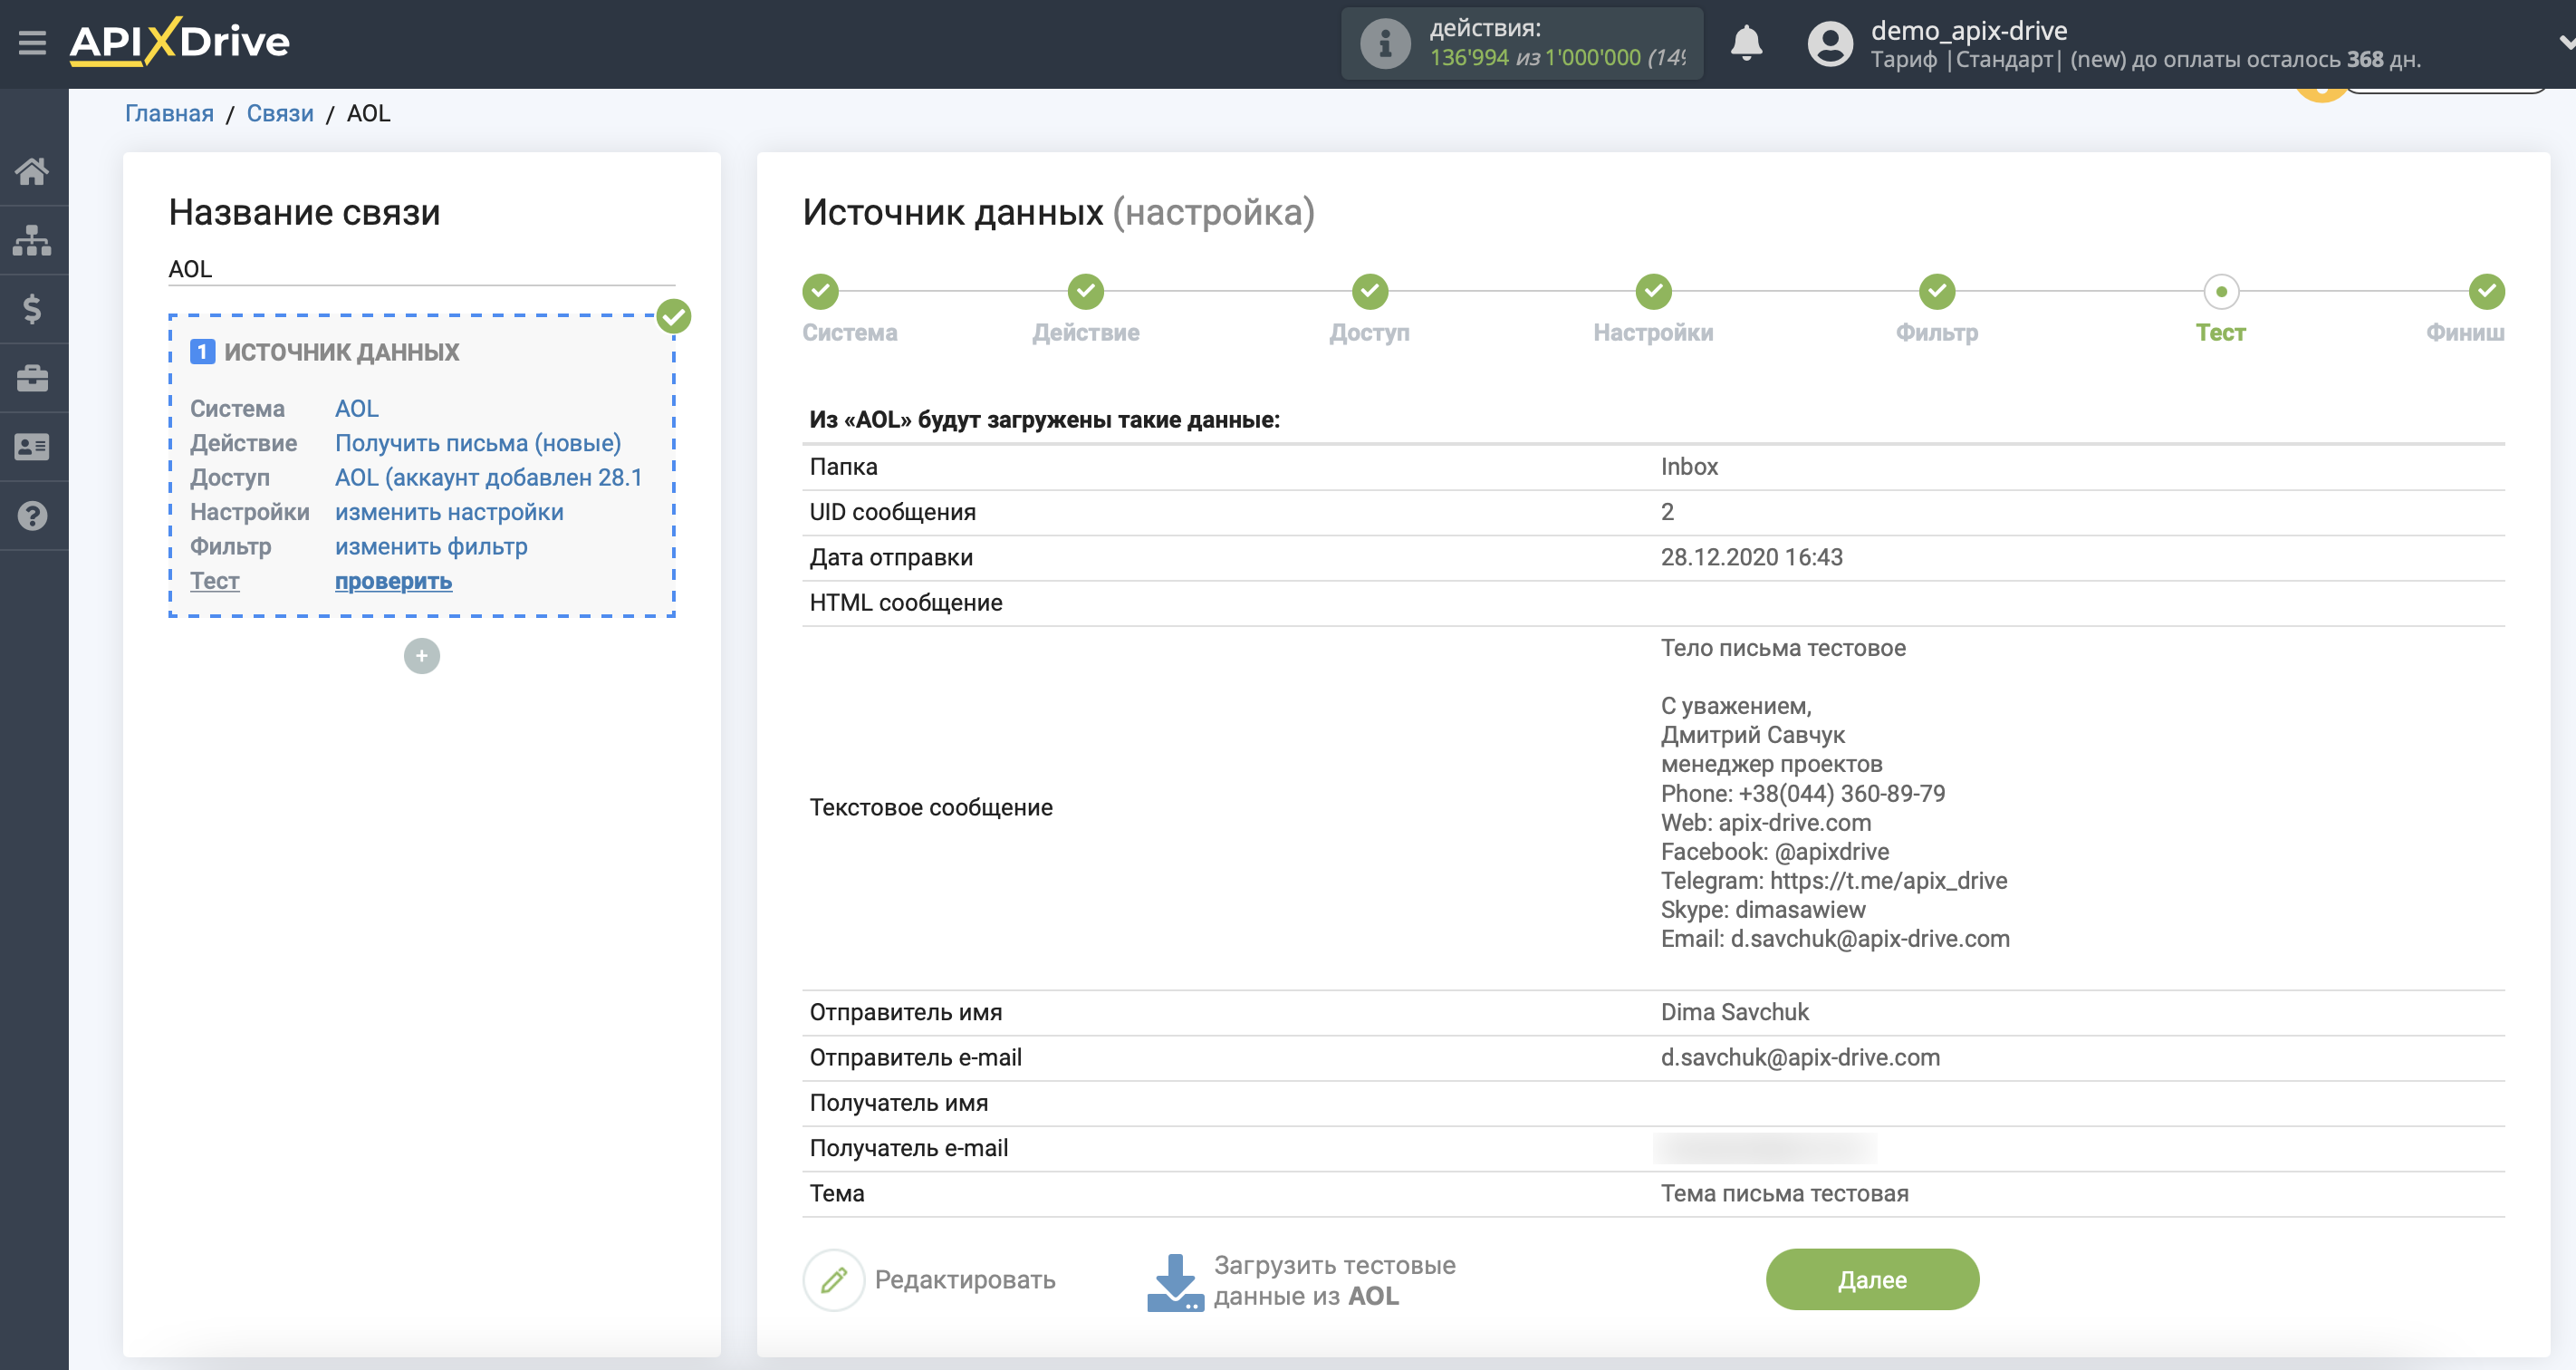
Task: Select the Inbox folder value
Action: coord(1689,467)
